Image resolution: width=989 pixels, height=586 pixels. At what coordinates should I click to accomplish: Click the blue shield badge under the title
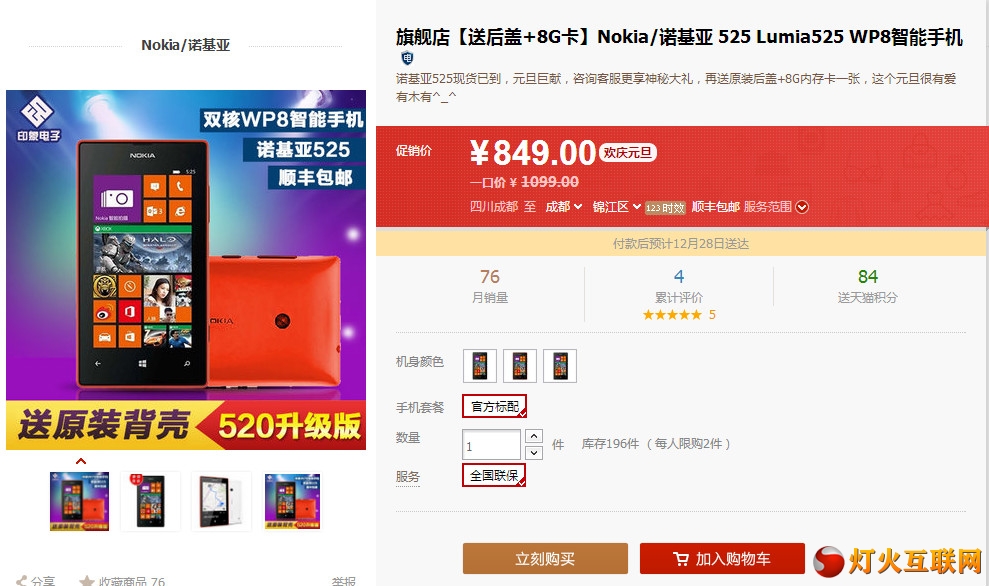[407, 58]
